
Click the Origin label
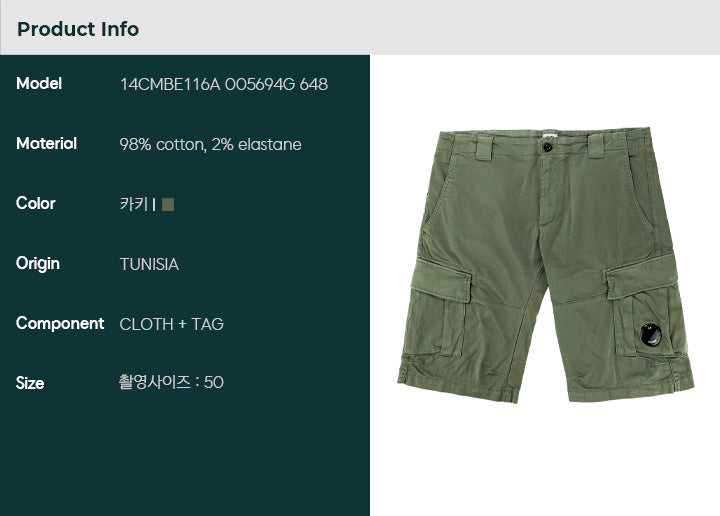click(x=38, y=264)
